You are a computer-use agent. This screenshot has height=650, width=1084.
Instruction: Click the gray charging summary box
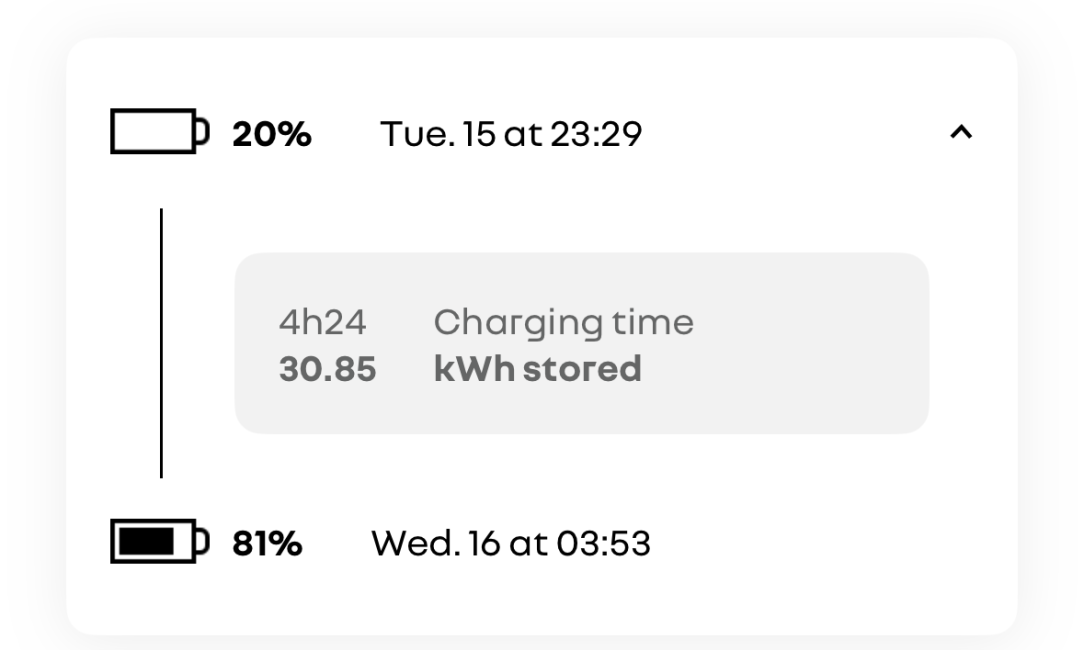(581, 343)
